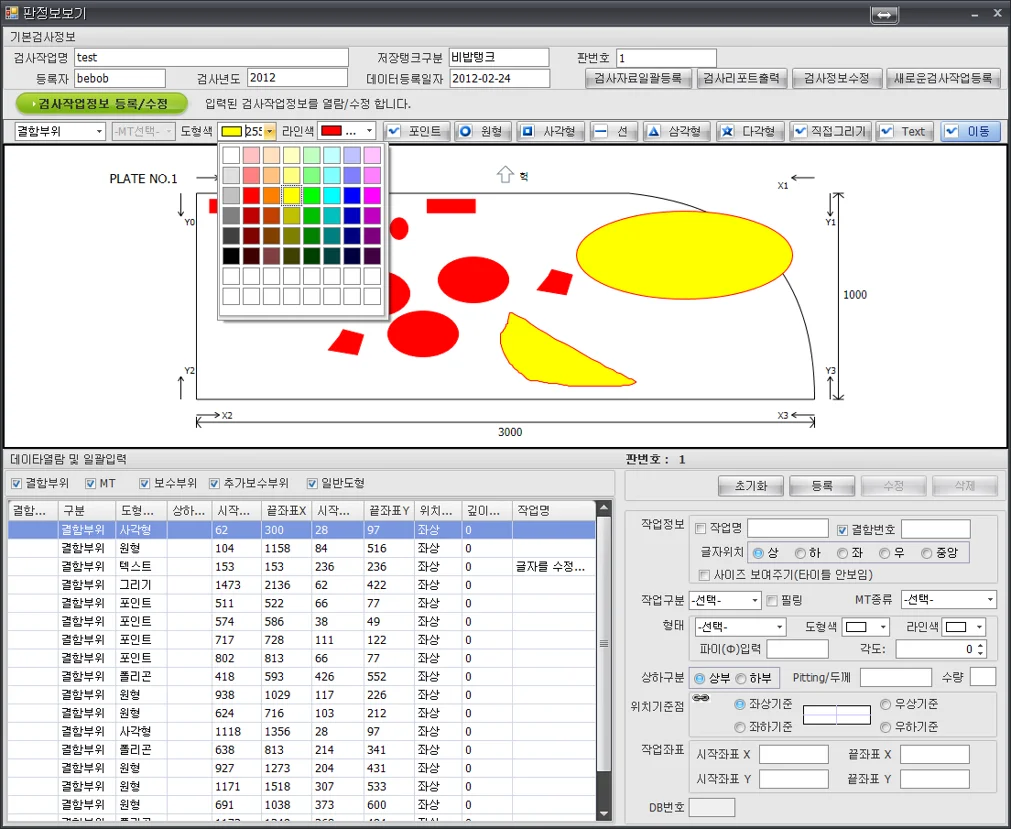Toggle the 일반도형 filter checkbox

pyautogui.click(x=312, y=483)
